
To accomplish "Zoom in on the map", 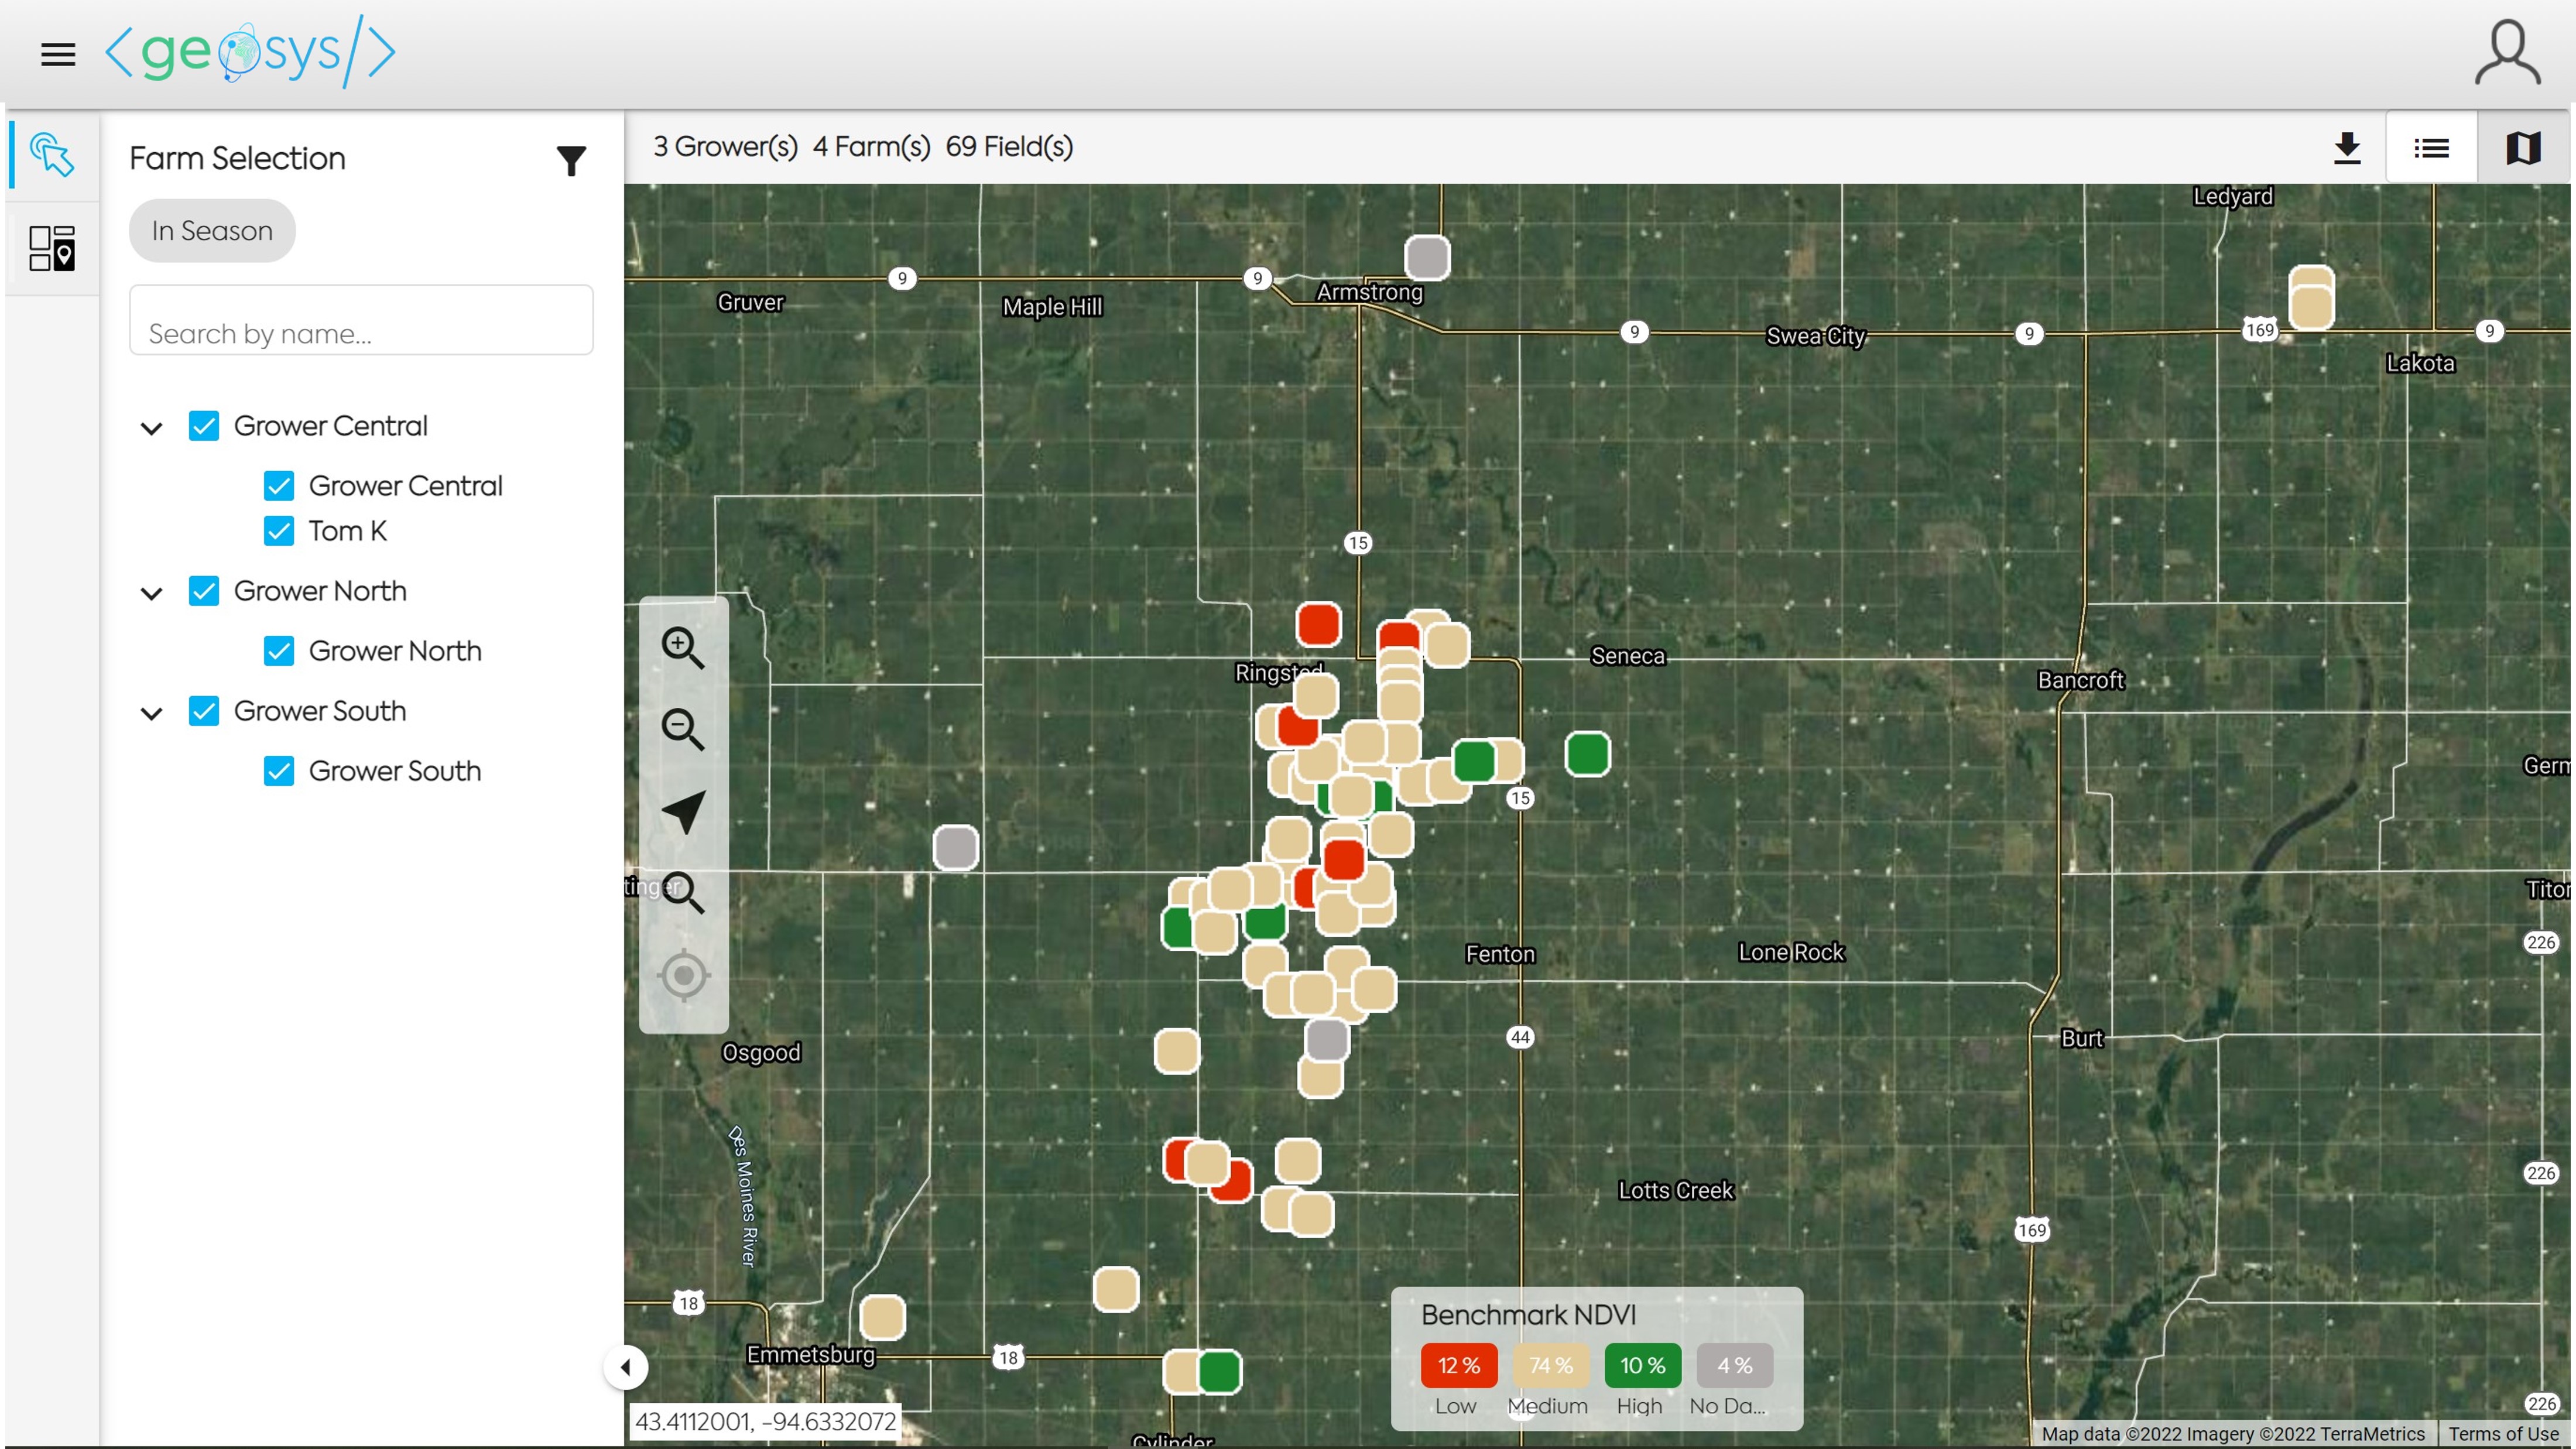I will coord(683,647).
